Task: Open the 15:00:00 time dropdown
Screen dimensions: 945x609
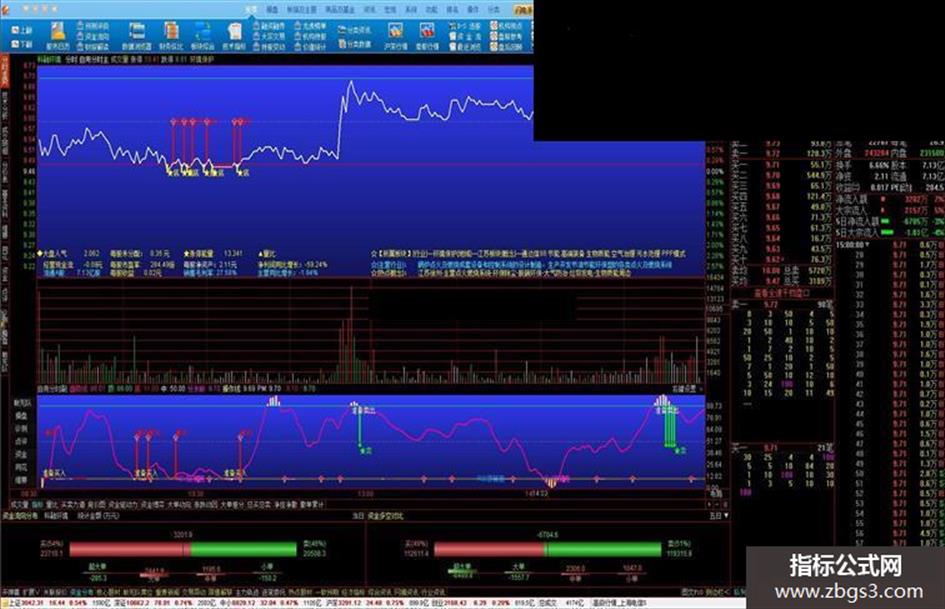Action: [854, 245]
